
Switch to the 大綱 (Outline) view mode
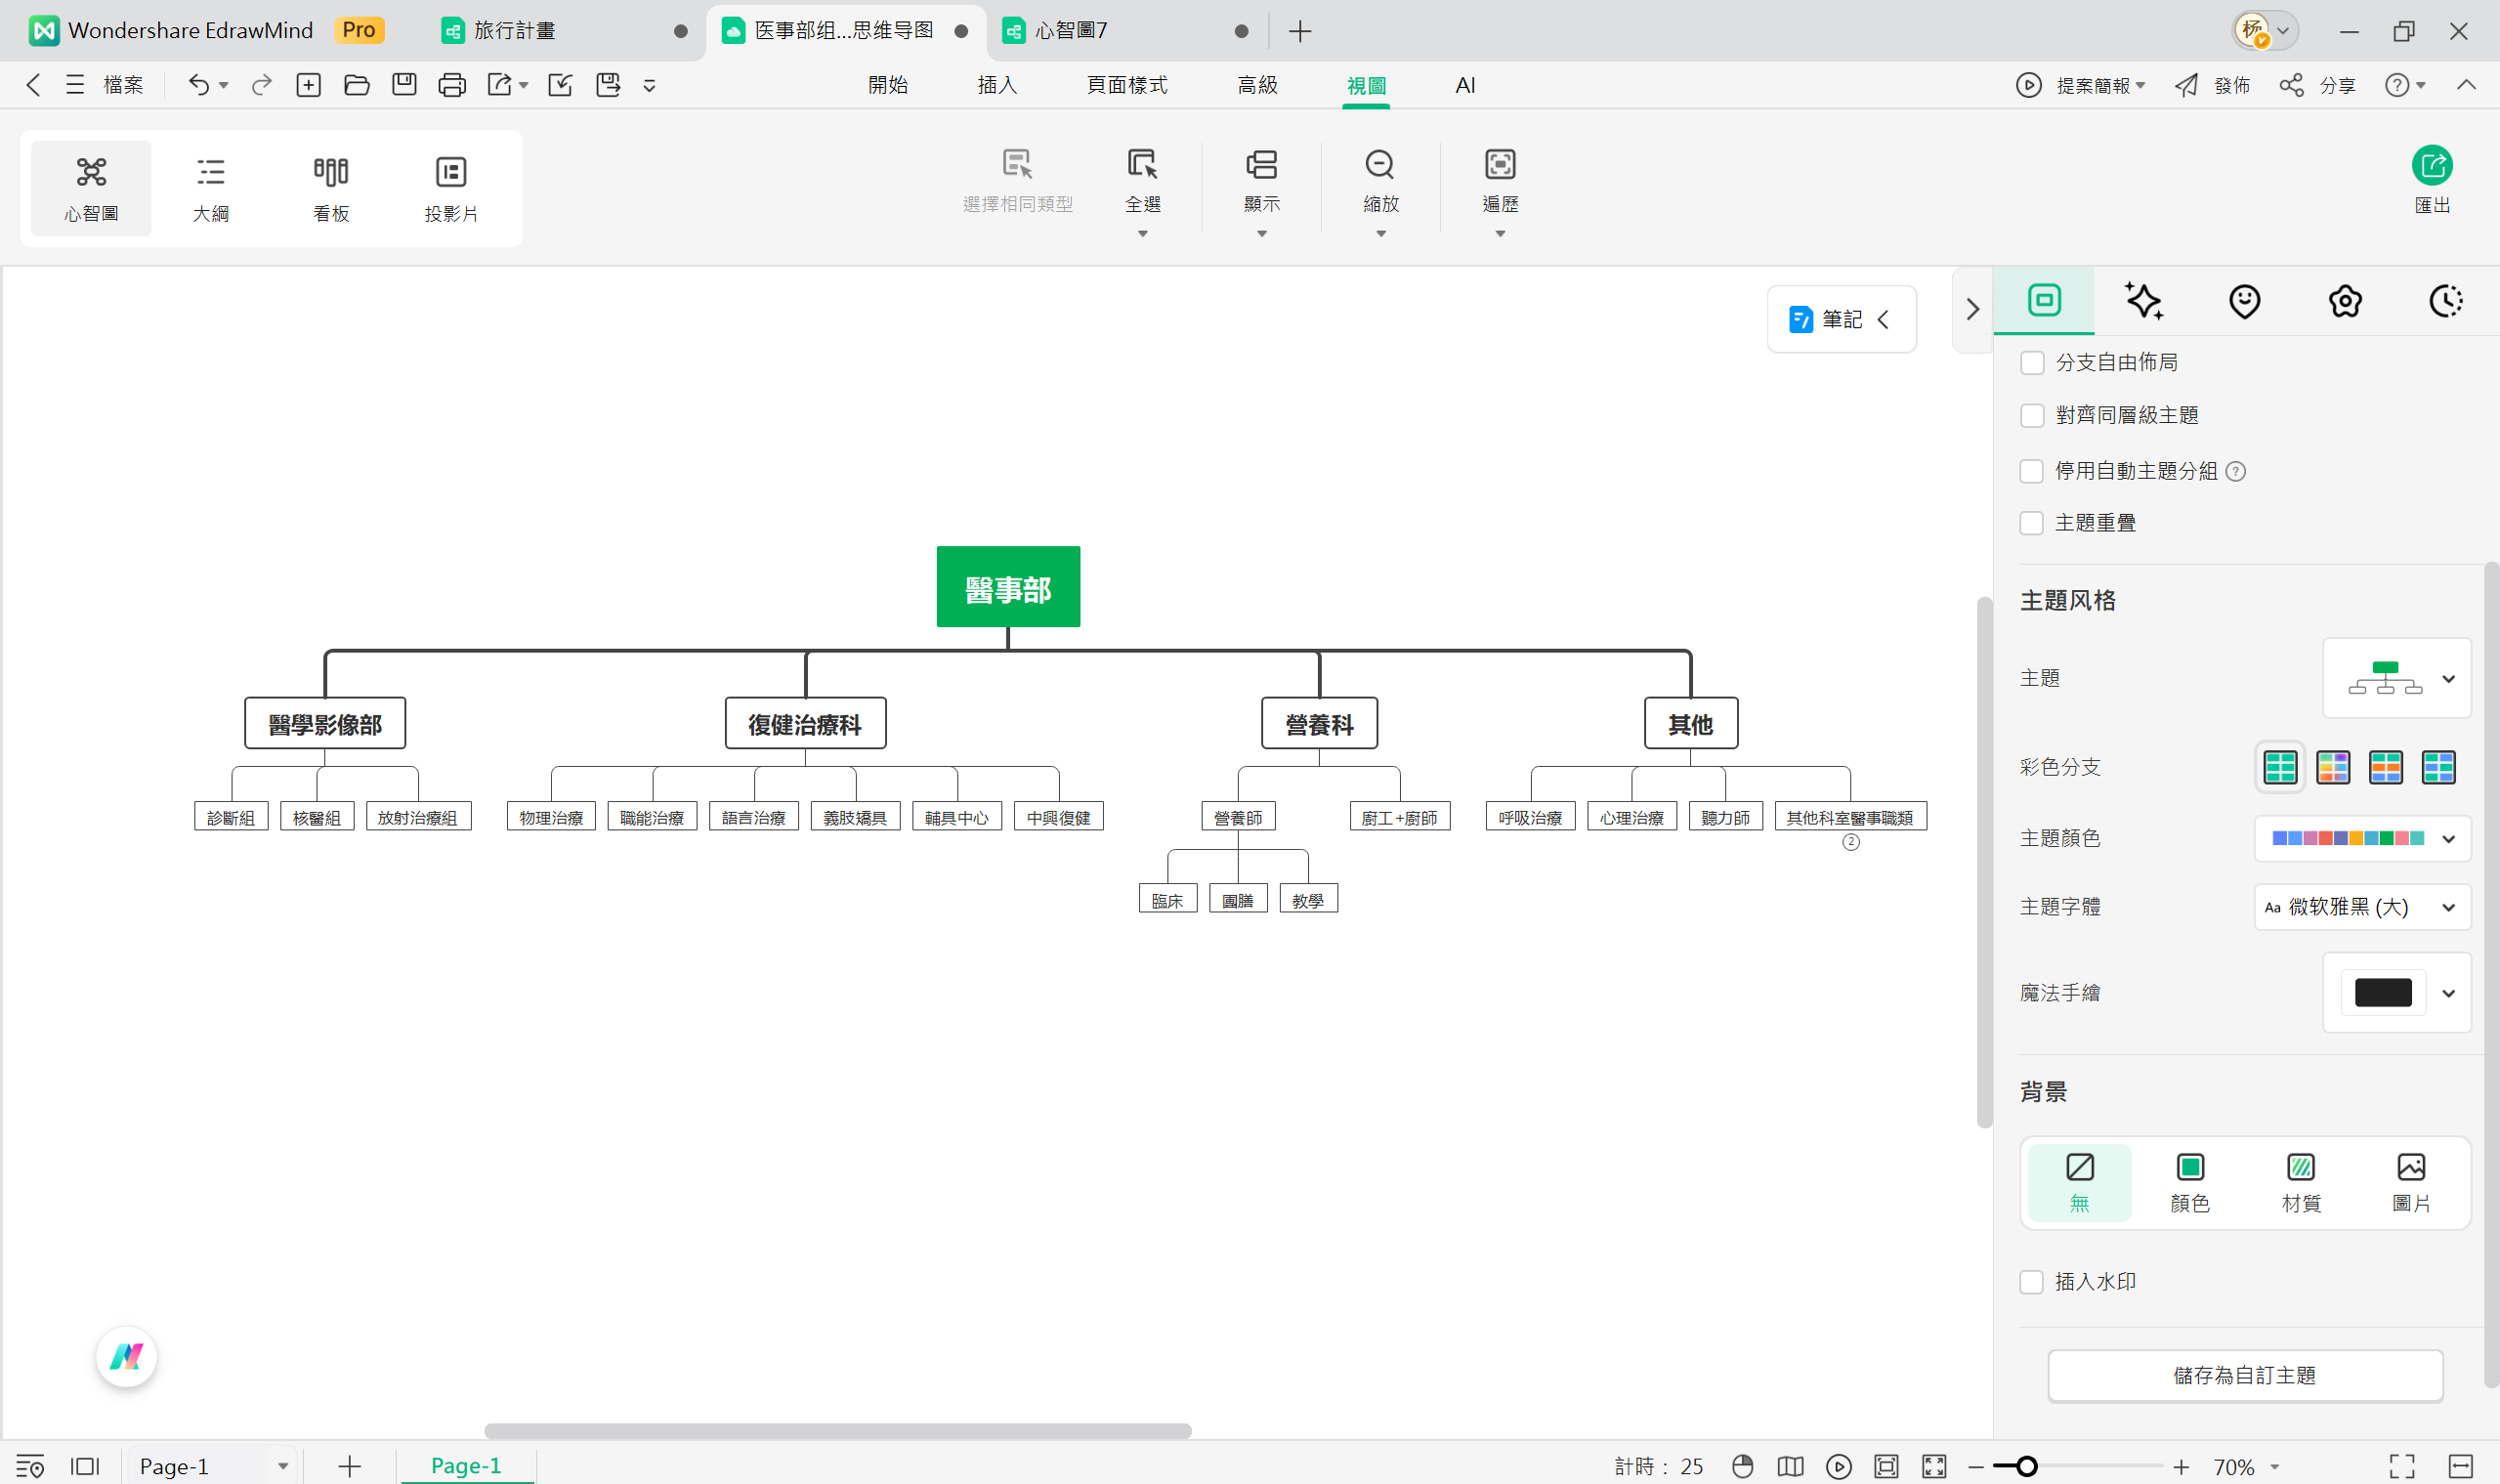211,187
